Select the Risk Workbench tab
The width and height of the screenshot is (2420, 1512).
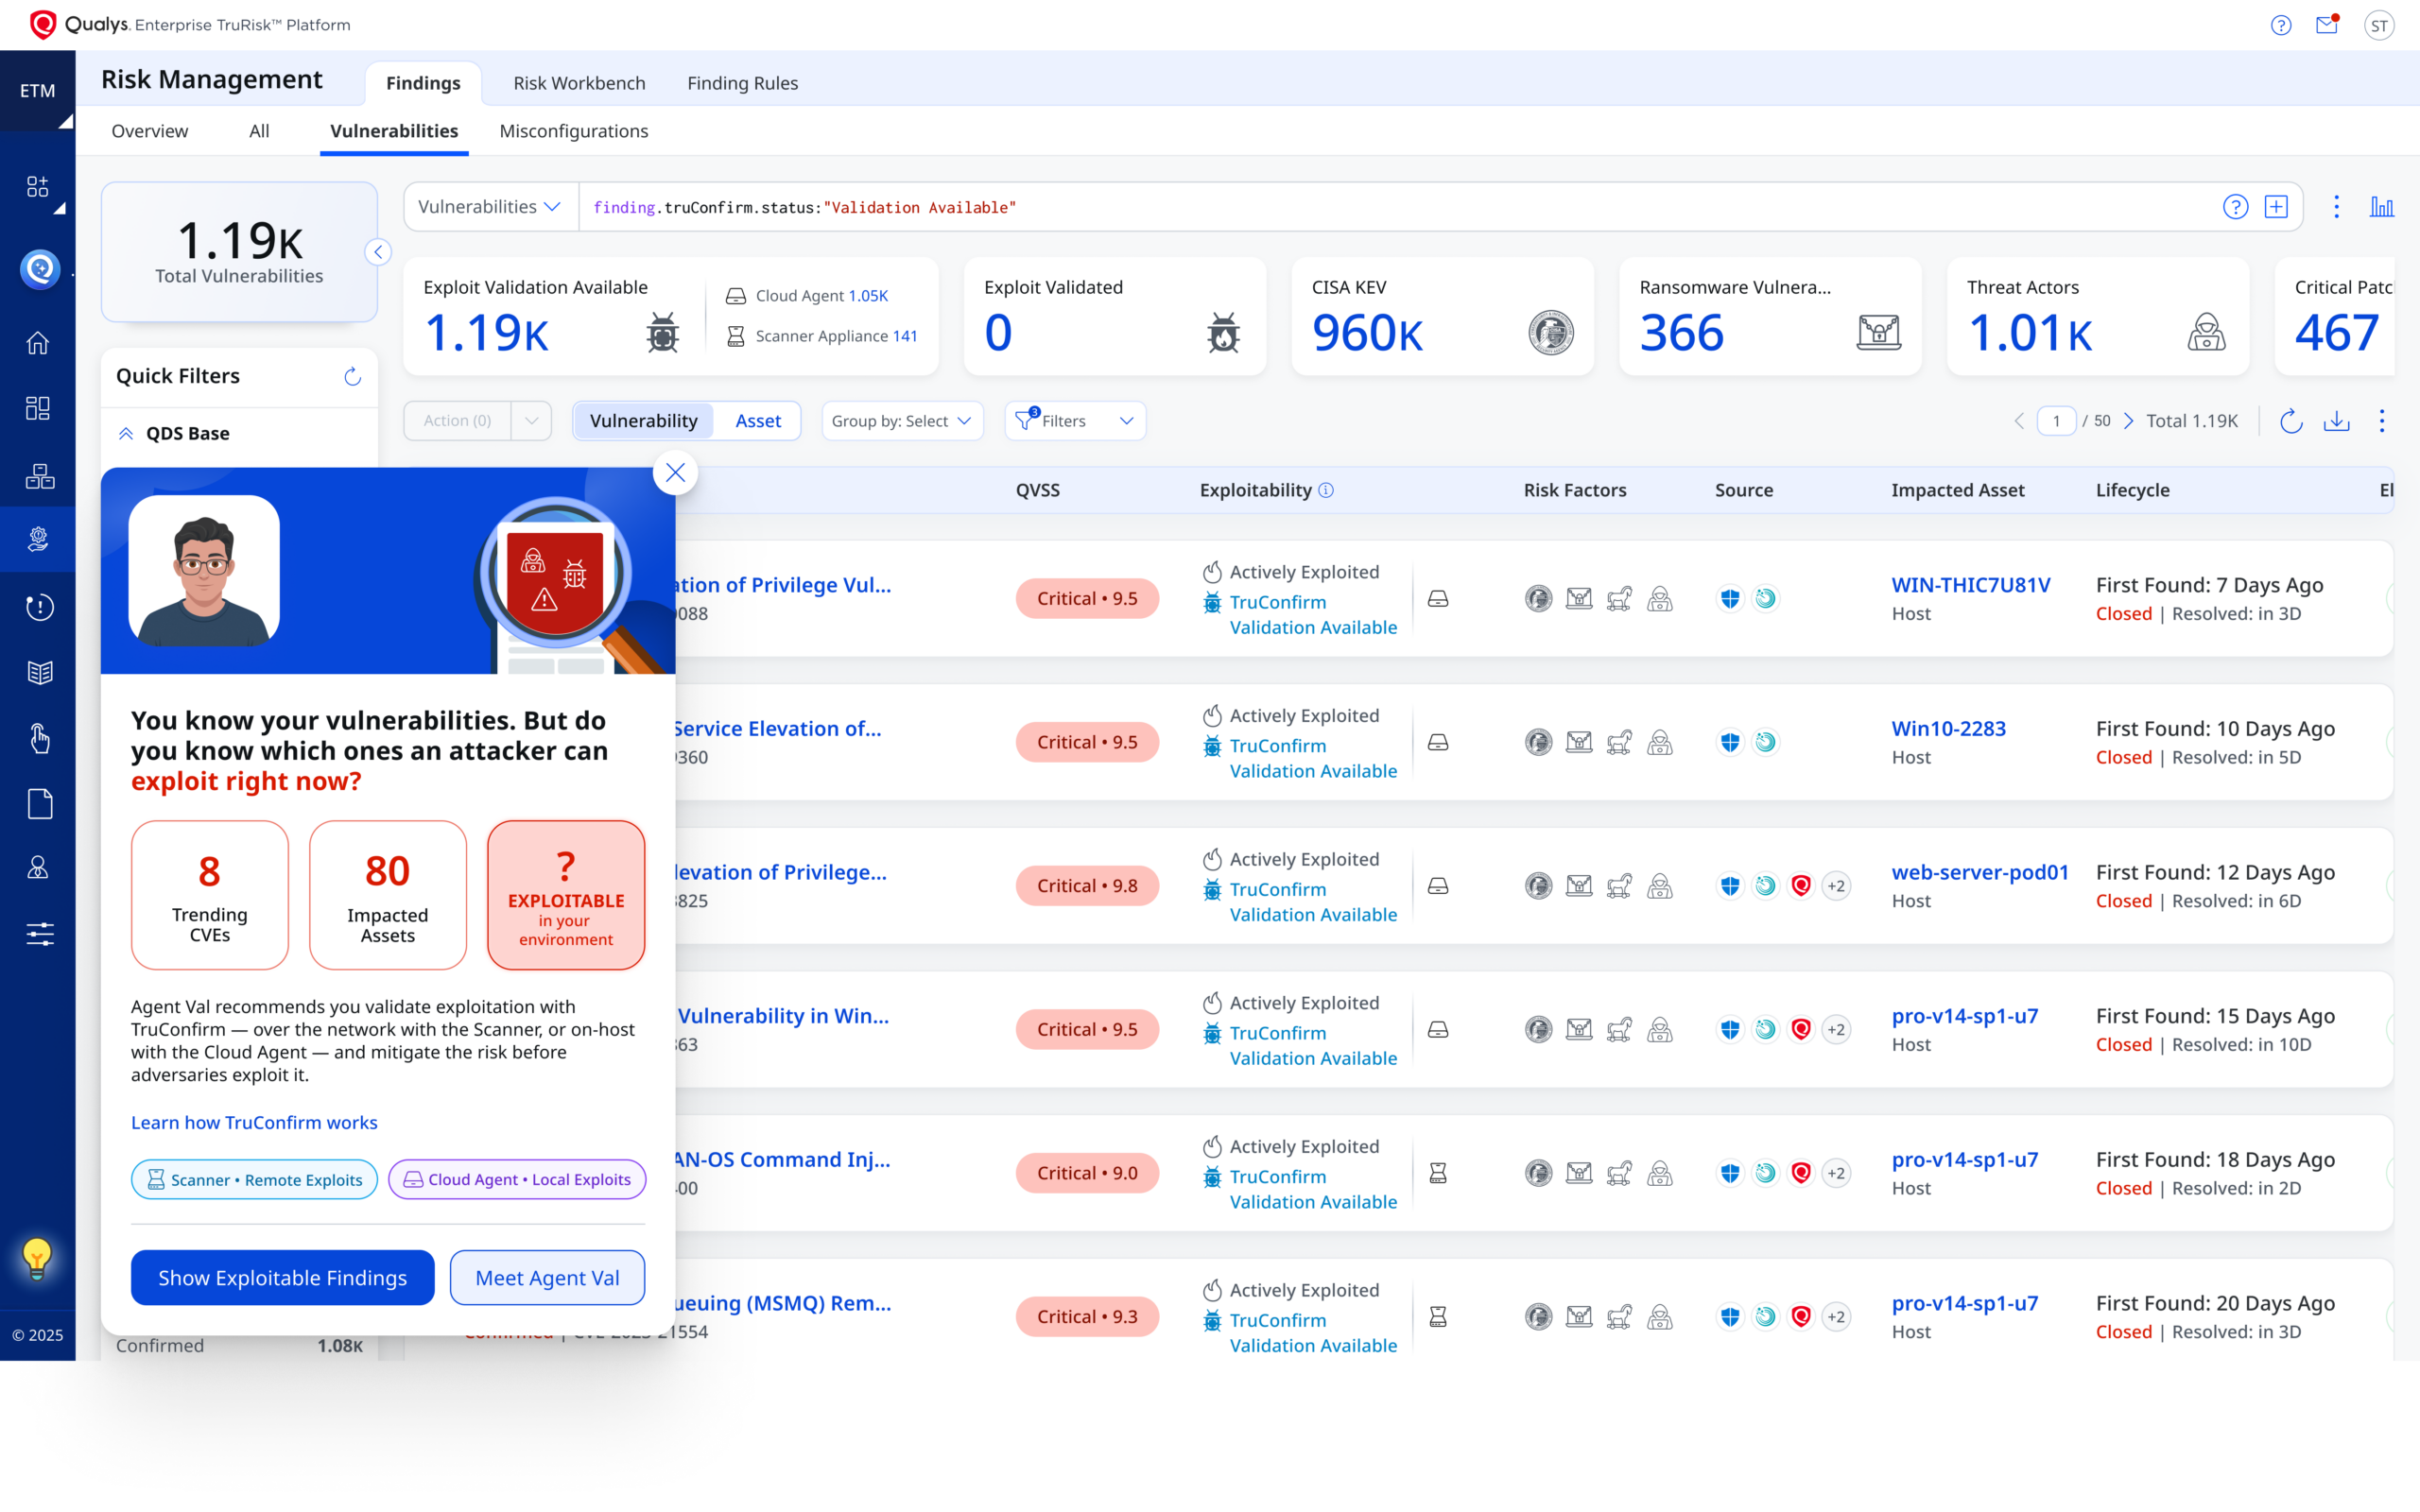coord(579,83)
